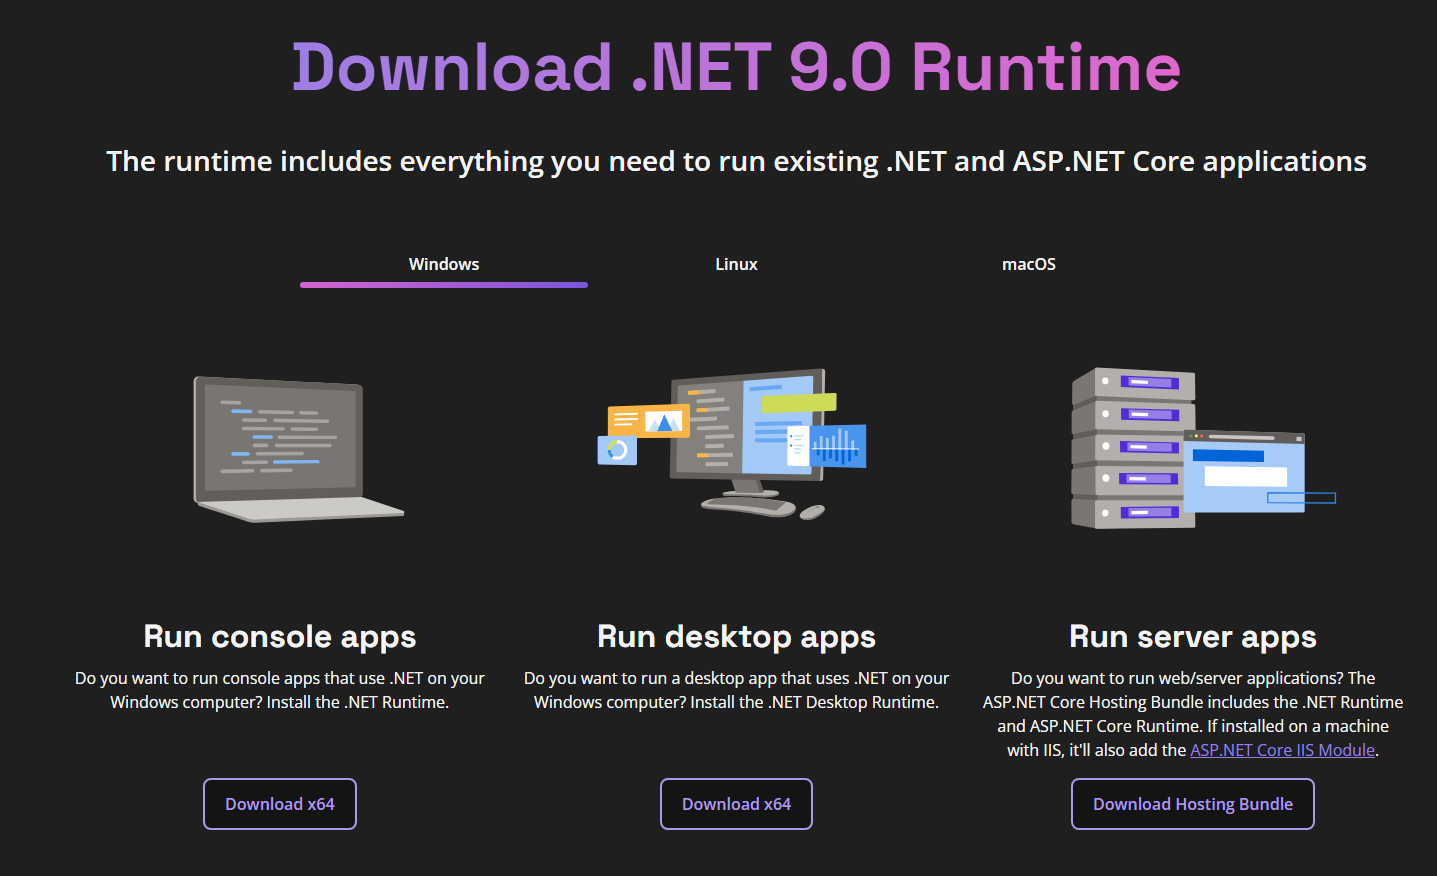Click the Run desktop apps heading
This screenshot has height=876, width=1437.
click(736, 637)
